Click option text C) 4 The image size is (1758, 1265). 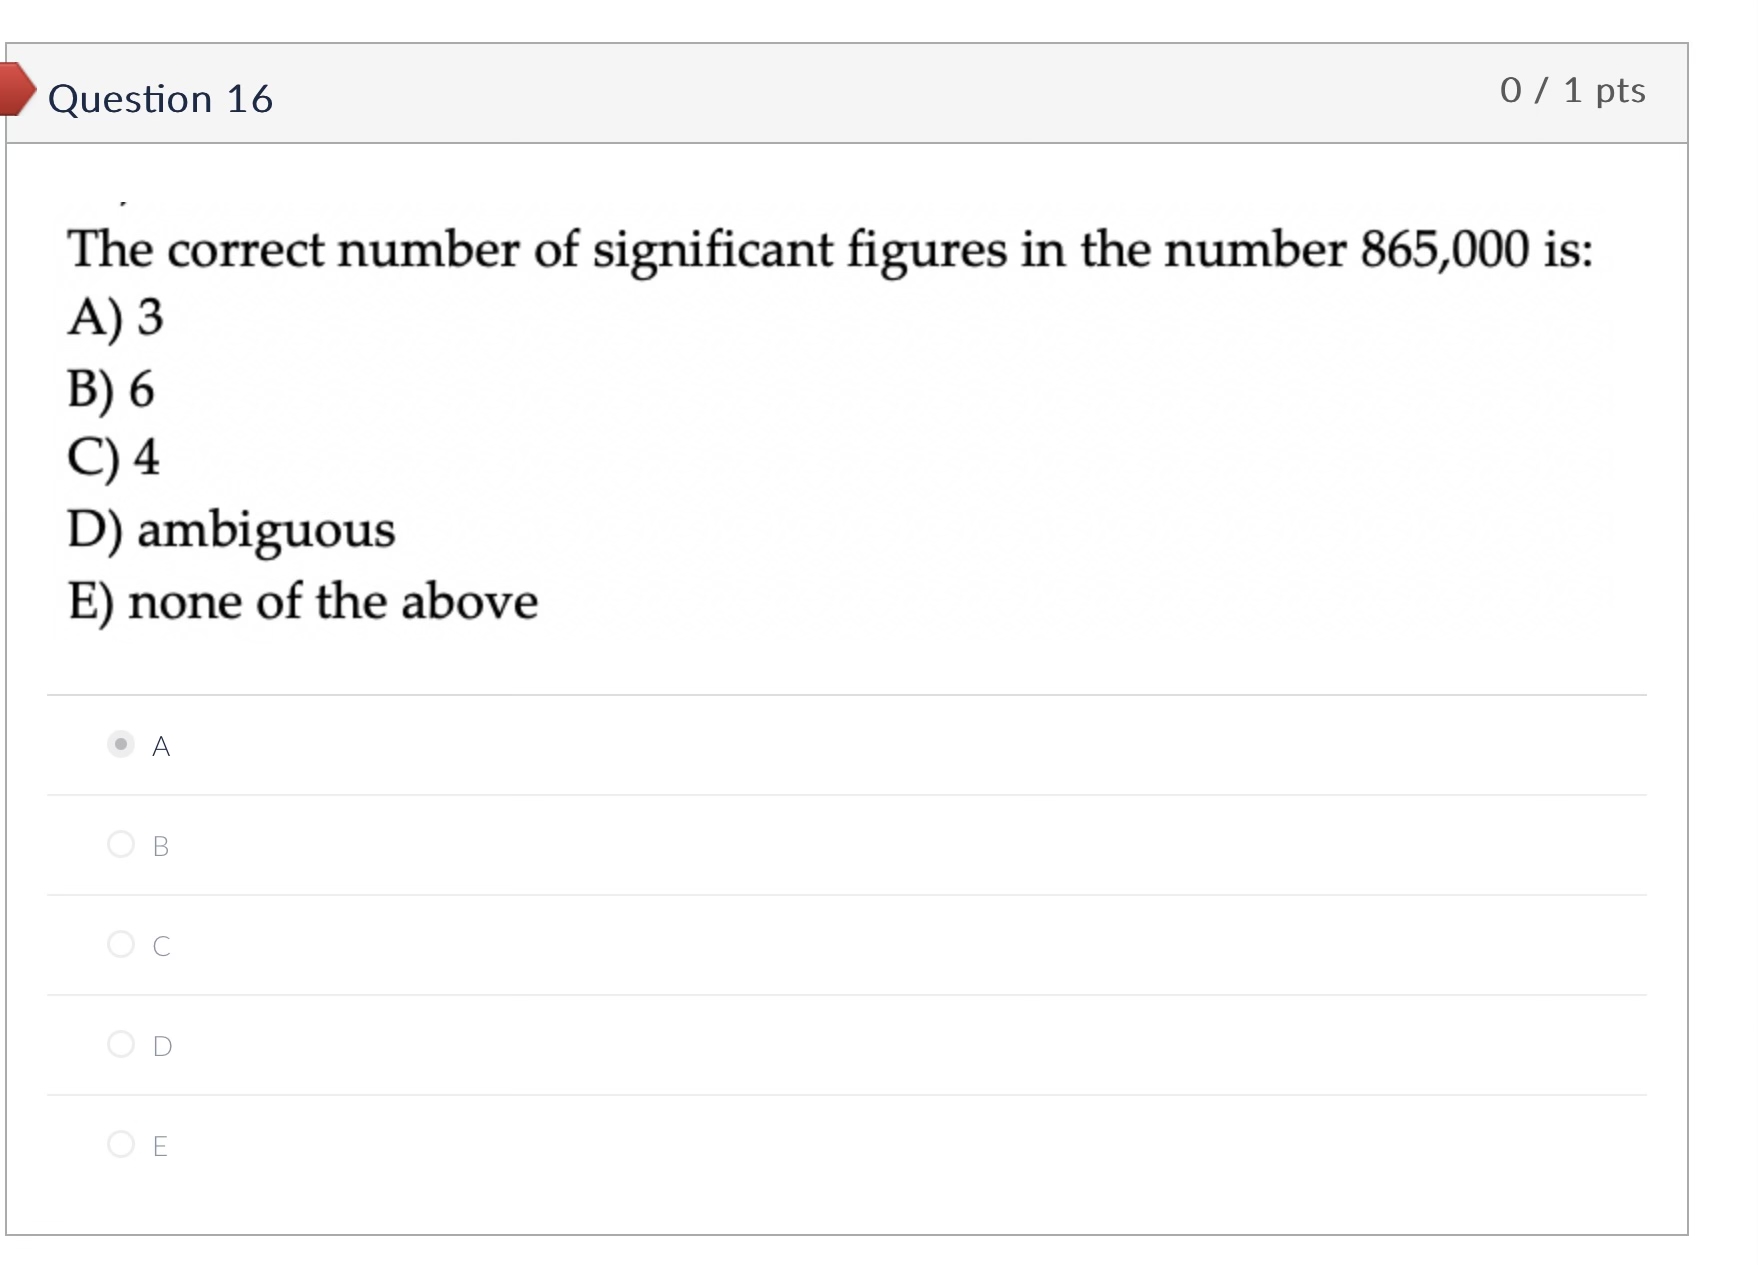[112, 460]
